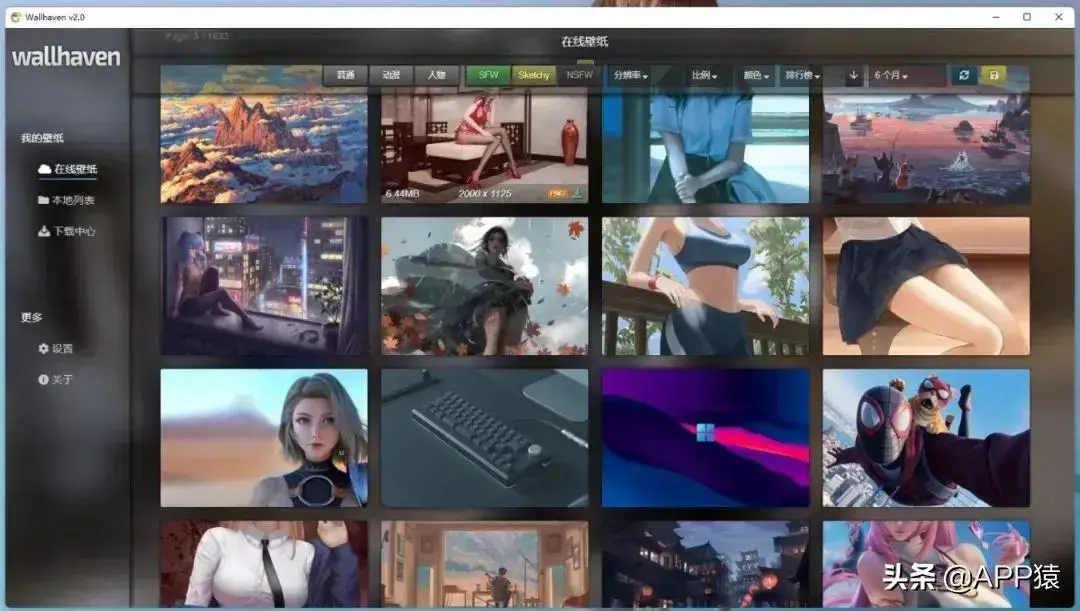The height and width of the screenshot is (611, 1080).
Task: Click the download icon on the red-dress wallpaper
Action: tap(578, 193)
